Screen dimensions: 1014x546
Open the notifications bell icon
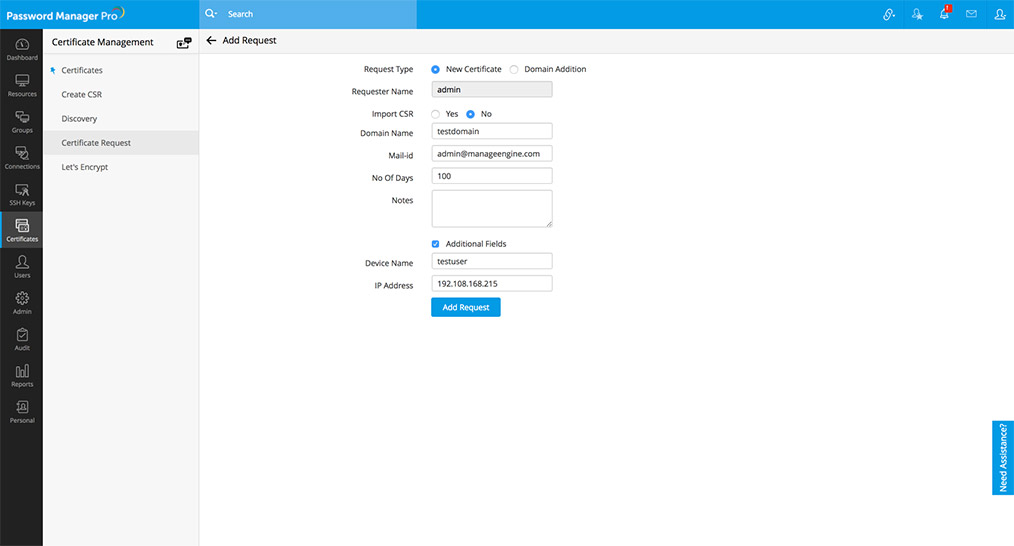coord(944,14)
